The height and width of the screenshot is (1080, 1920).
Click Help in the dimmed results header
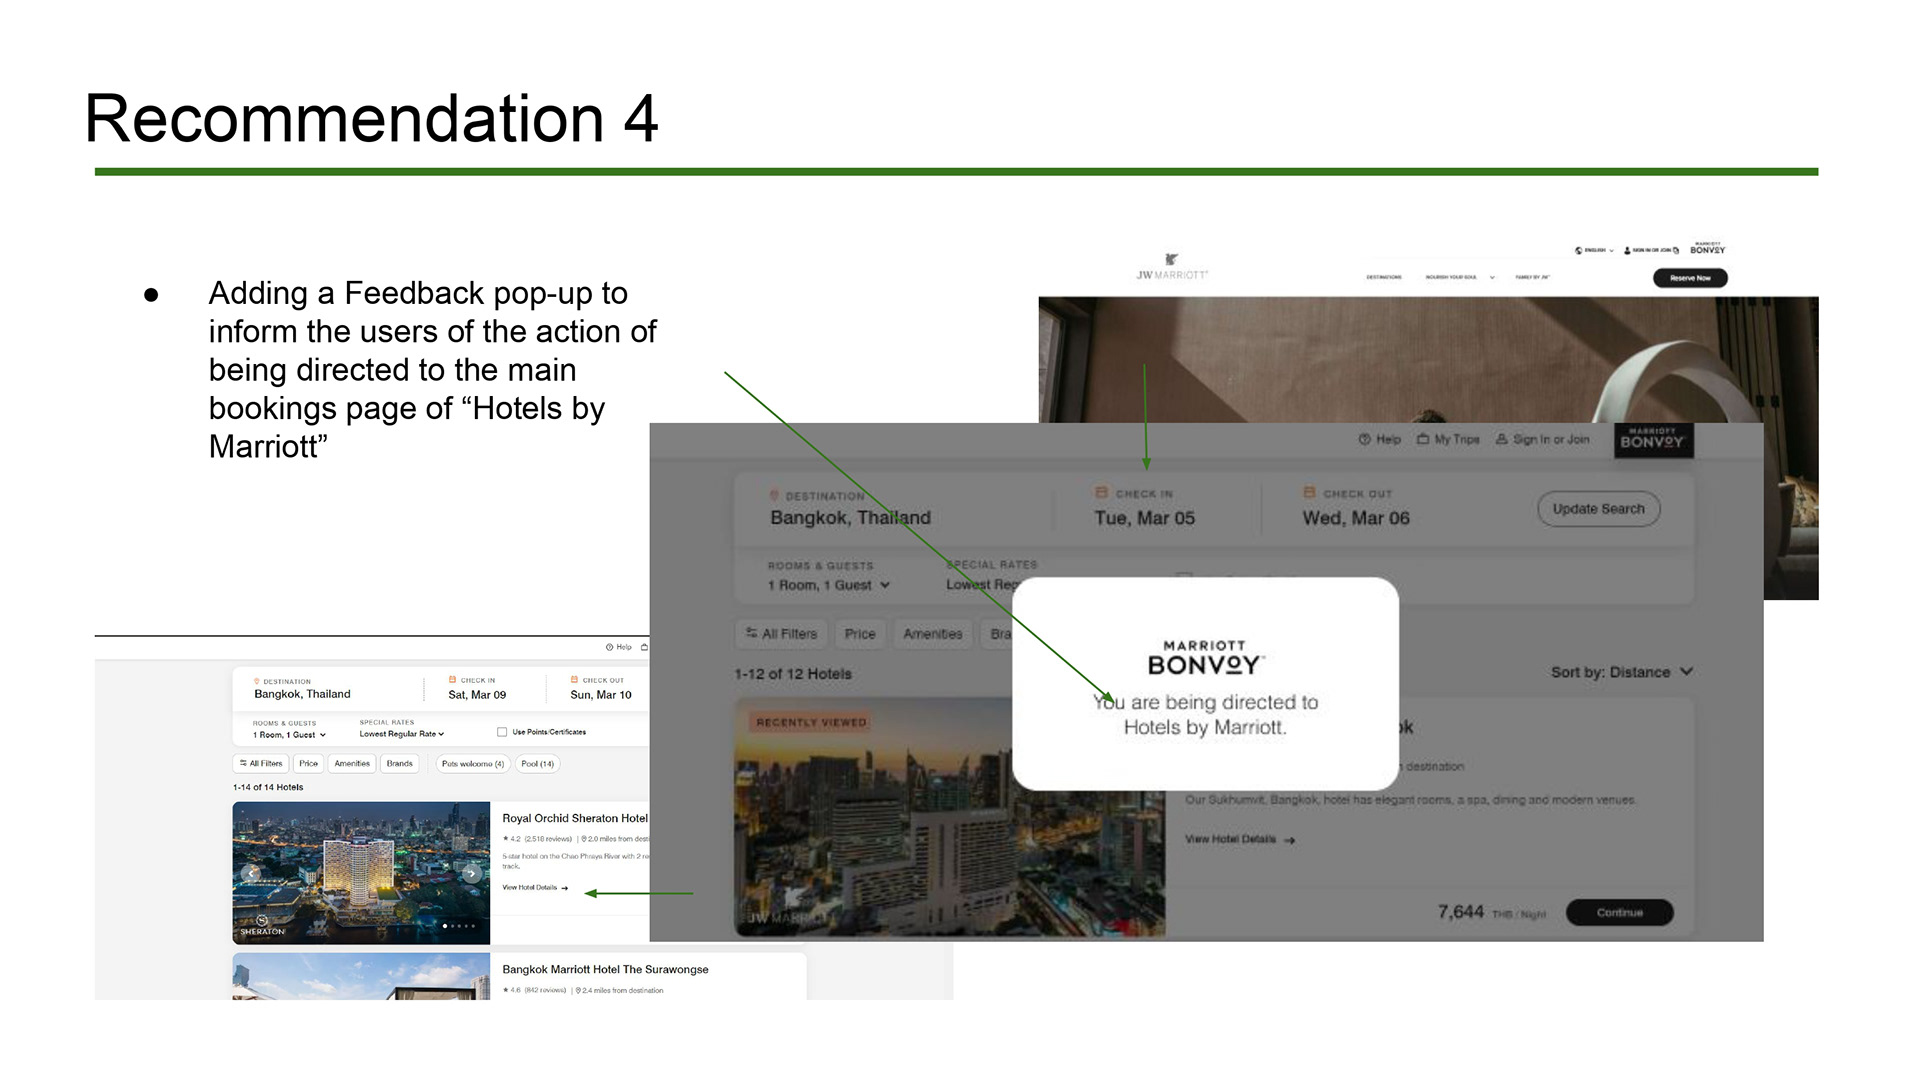[1380, 439]
